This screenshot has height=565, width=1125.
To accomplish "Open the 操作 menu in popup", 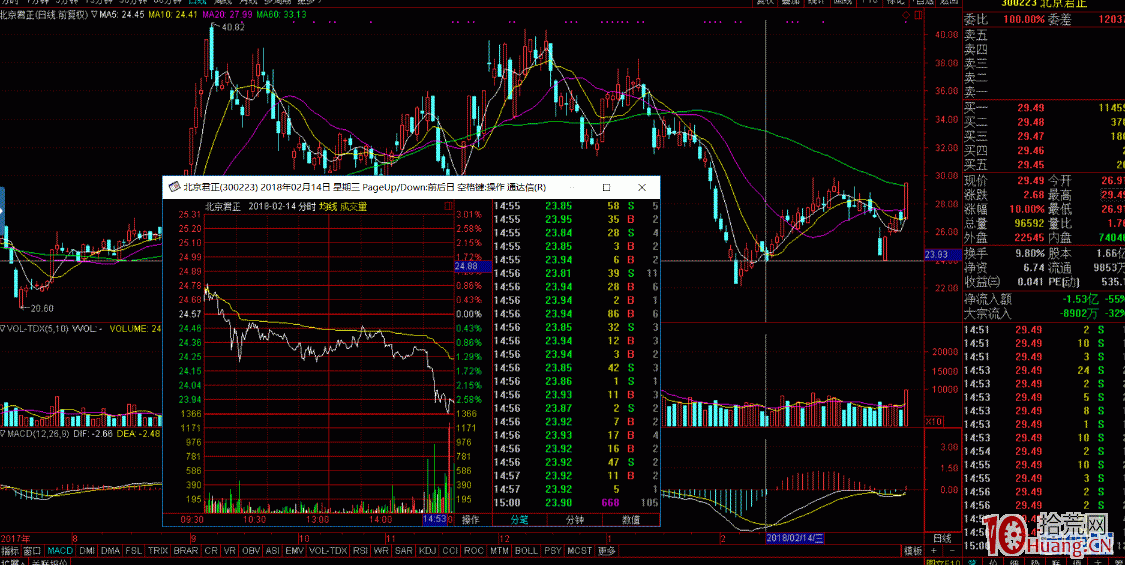I will tap(470, 519).
